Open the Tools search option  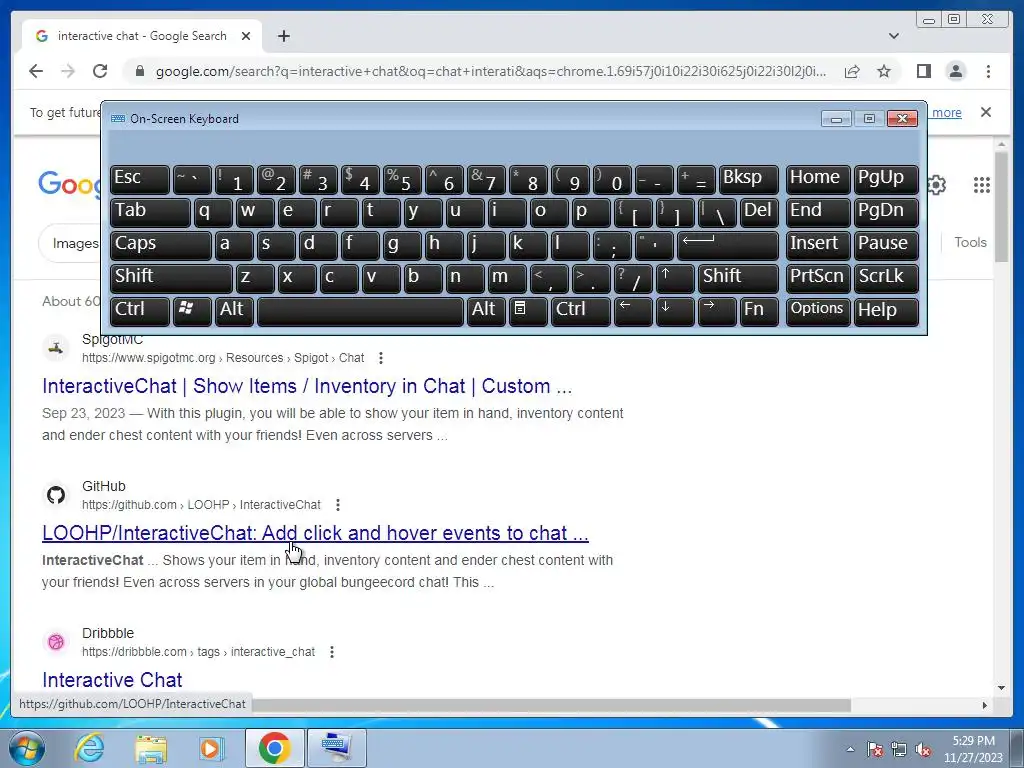click(x=970, y=242)
